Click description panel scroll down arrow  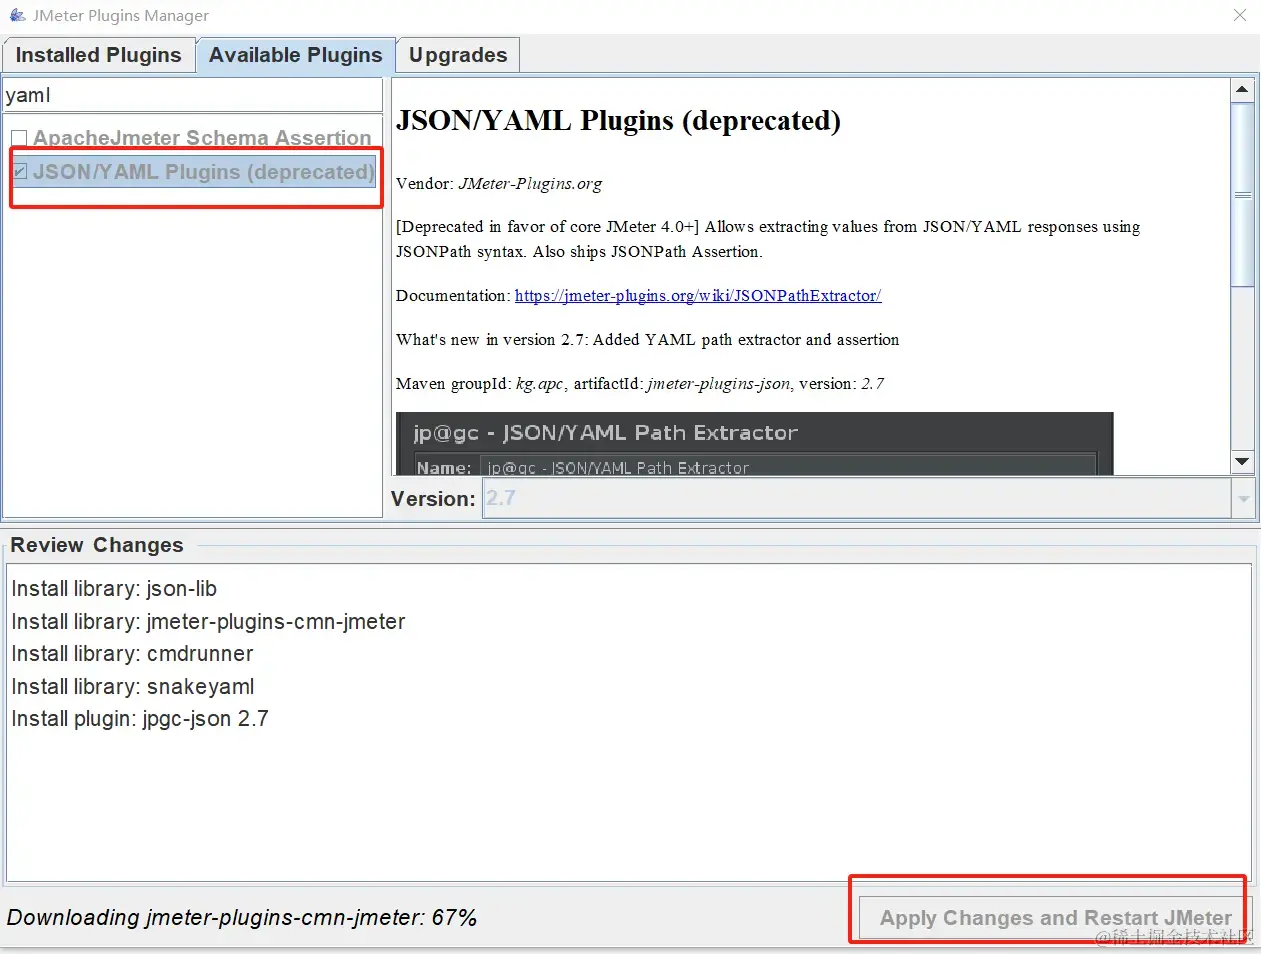click(x=1242, y=461)
